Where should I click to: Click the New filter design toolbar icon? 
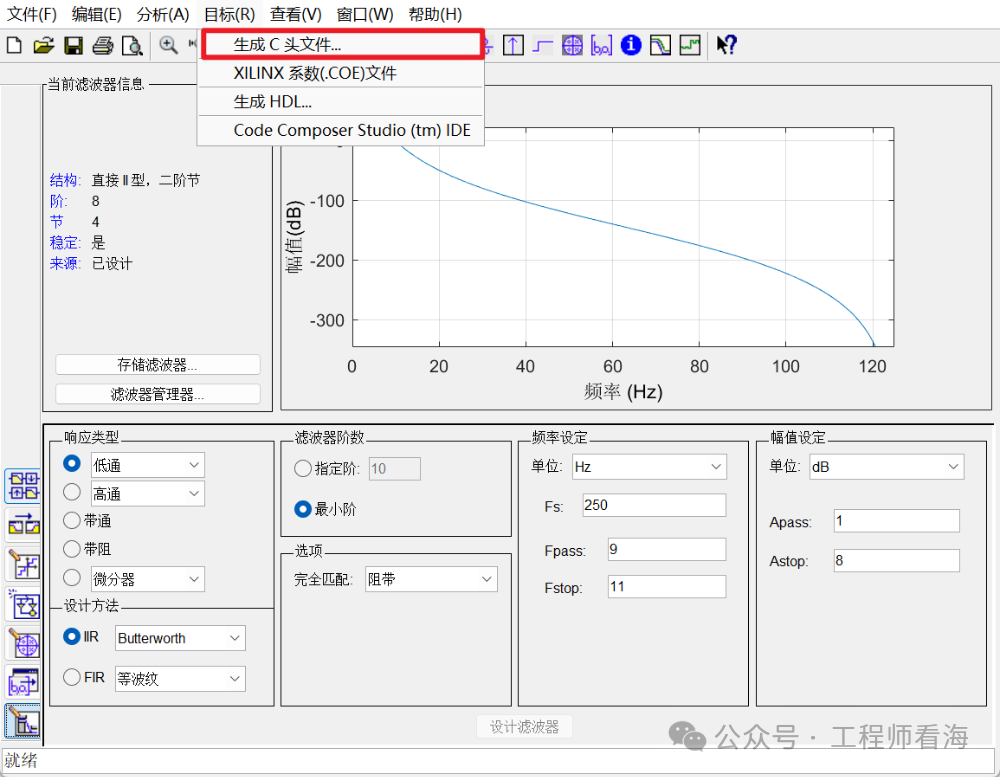click(14, 45)
